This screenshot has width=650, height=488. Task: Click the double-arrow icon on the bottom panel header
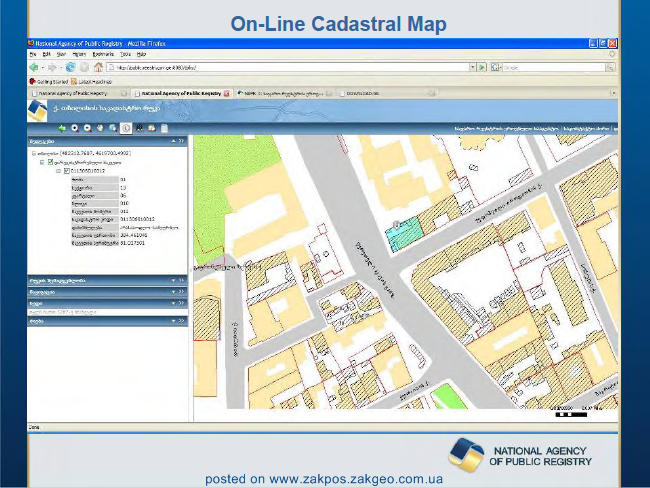[181, 321]
